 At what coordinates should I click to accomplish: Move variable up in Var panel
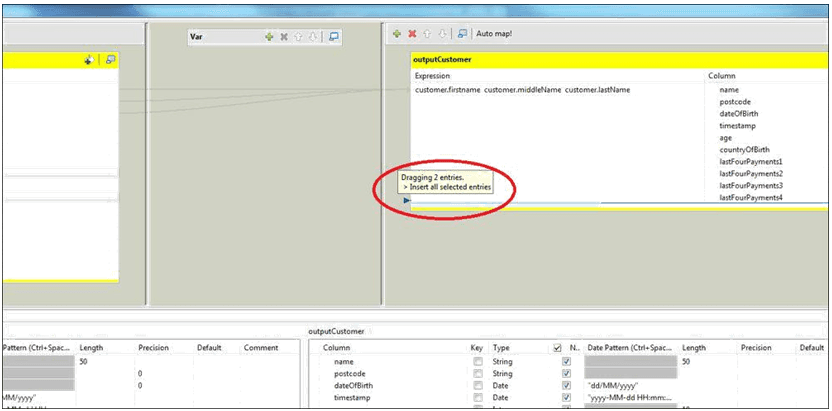coord(299,36)
